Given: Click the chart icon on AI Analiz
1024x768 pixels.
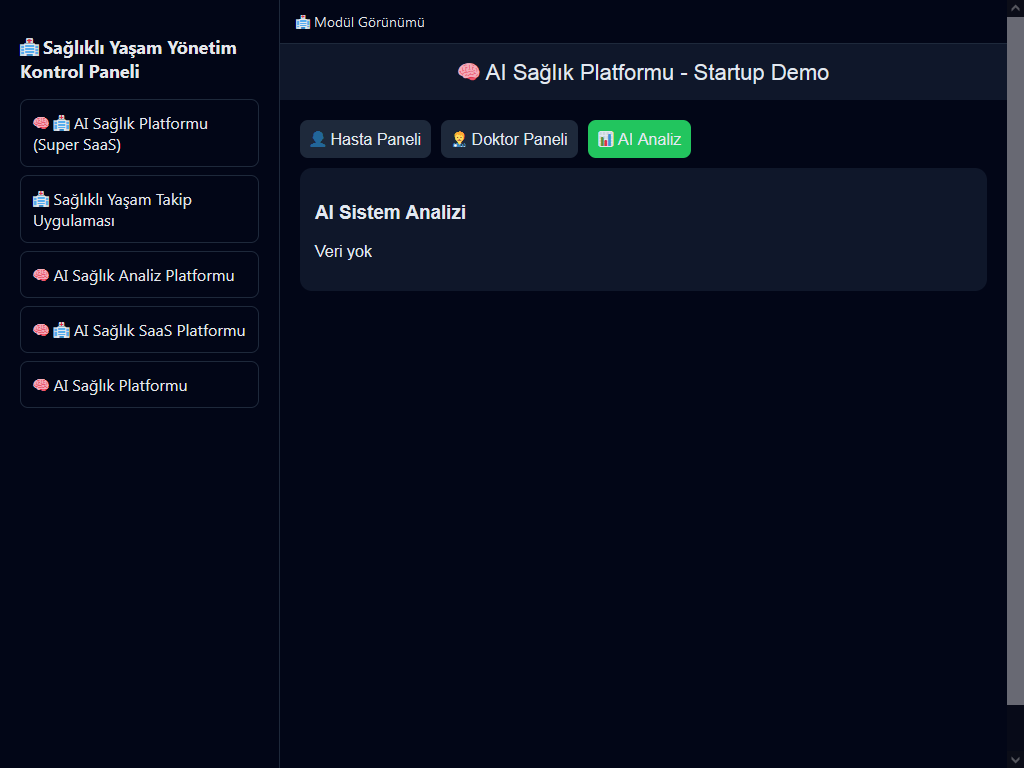Looking at the screenshot, I should (605, 139).
